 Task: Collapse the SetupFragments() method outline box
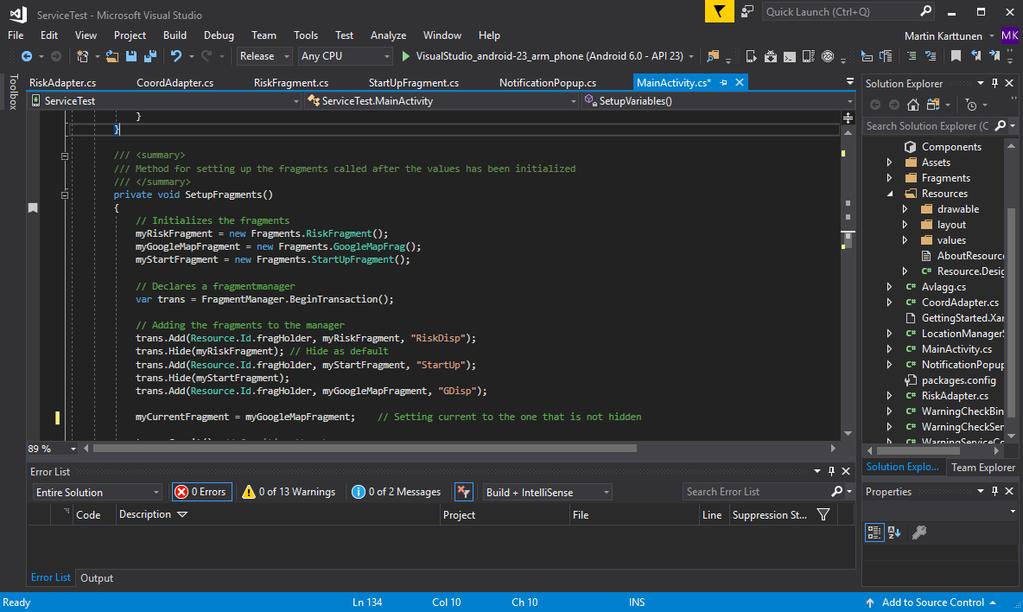click(x=64, y=195)
